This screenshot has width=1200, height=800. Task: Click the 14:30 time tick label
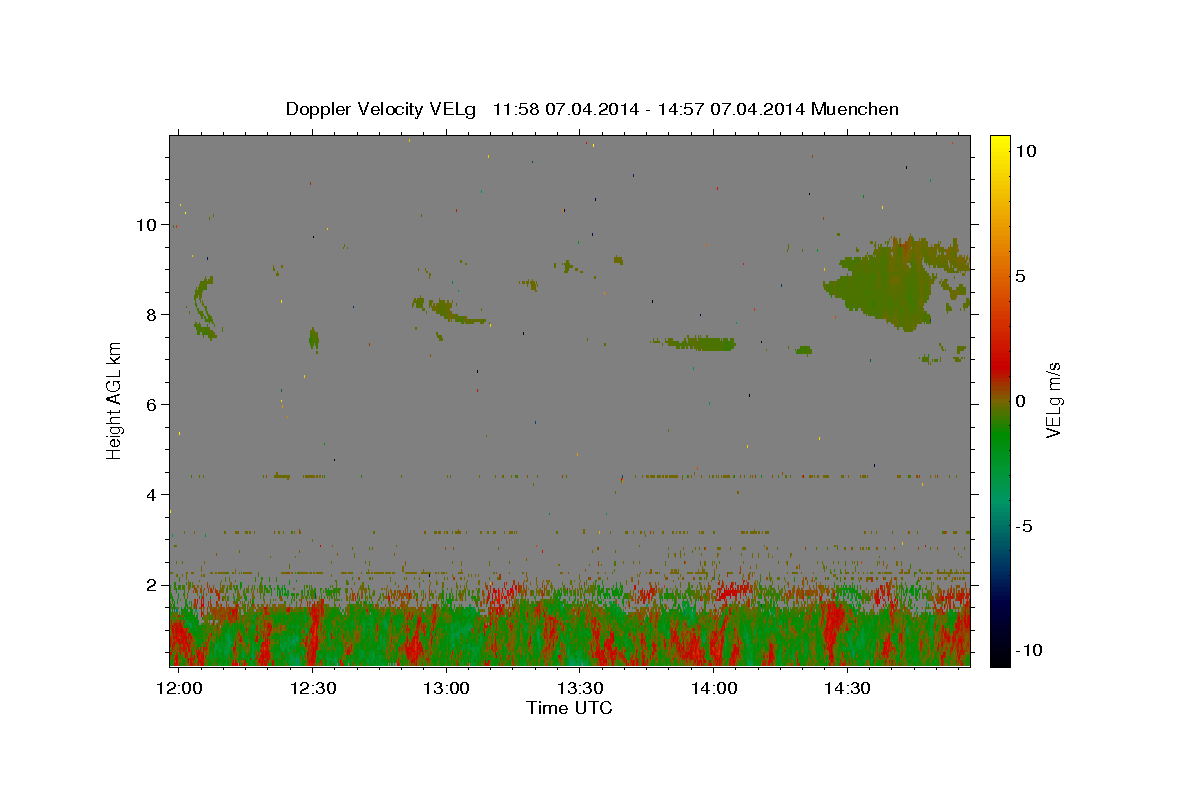tap(847, 688)
